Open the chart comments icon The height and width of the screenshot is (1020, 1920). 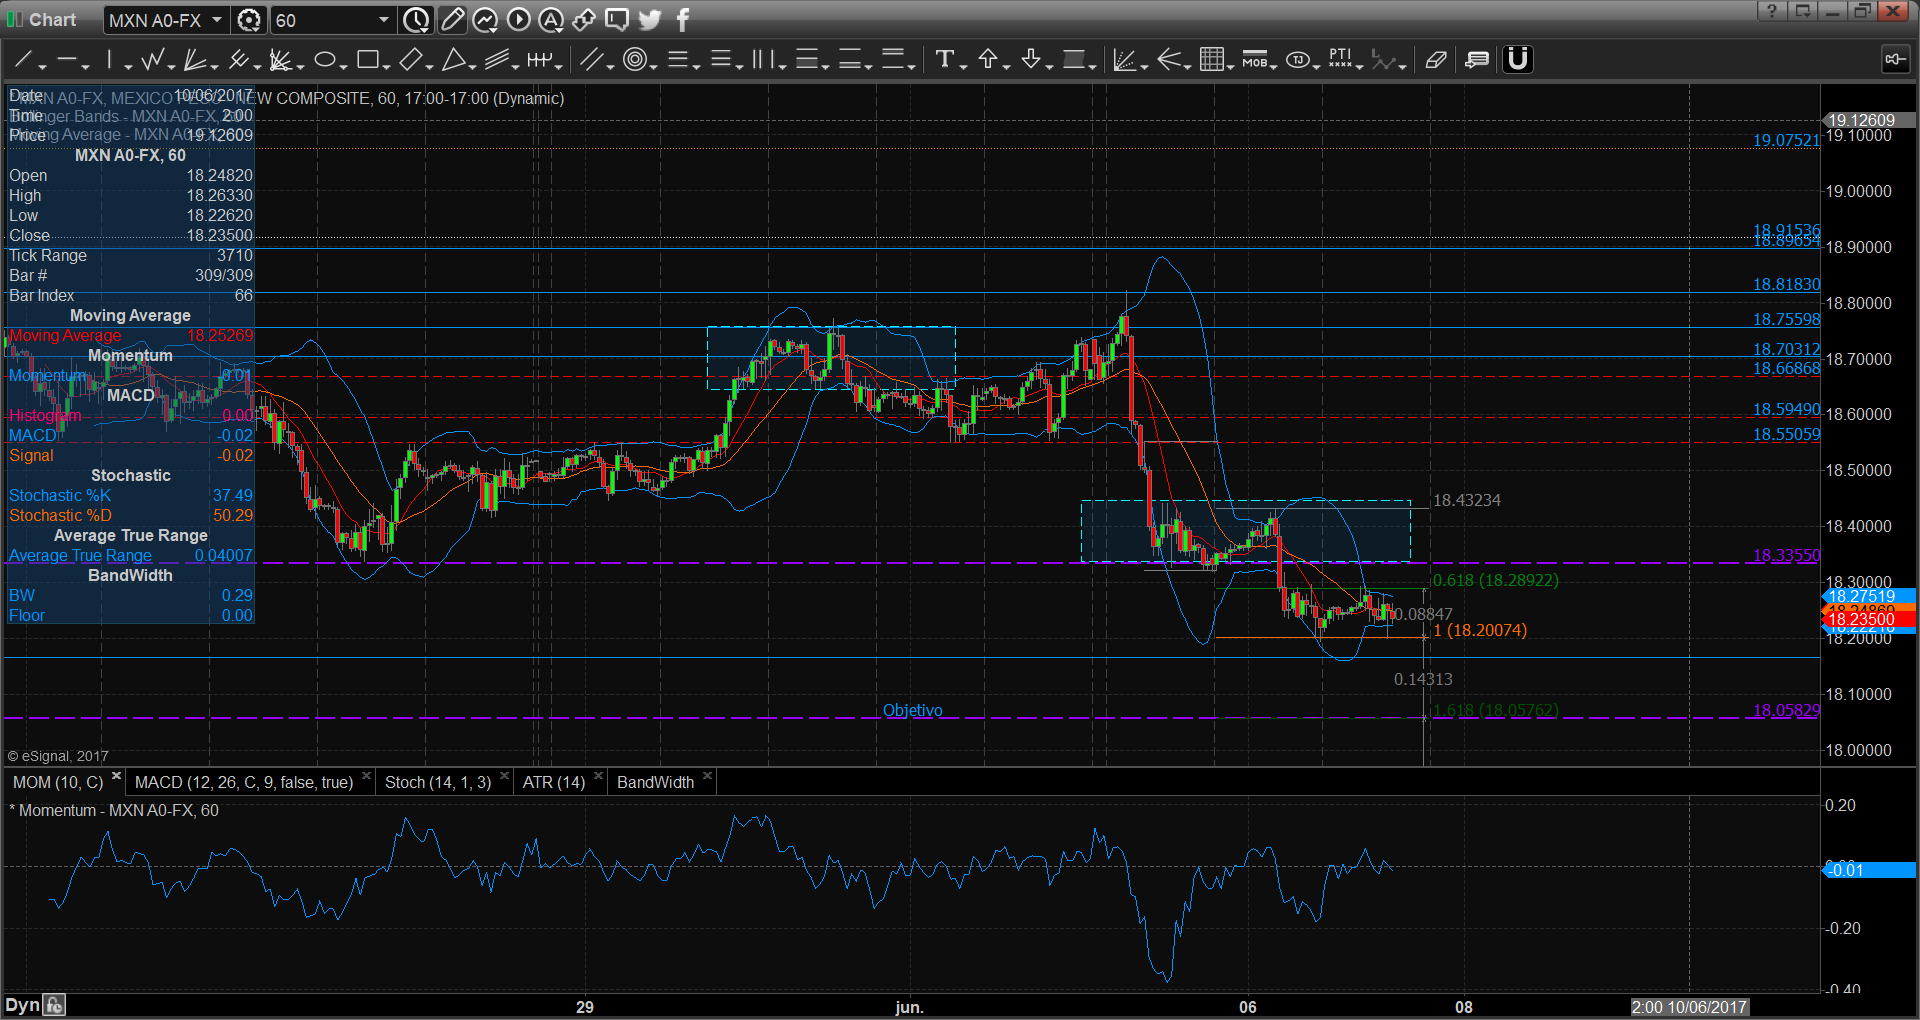1477,60
